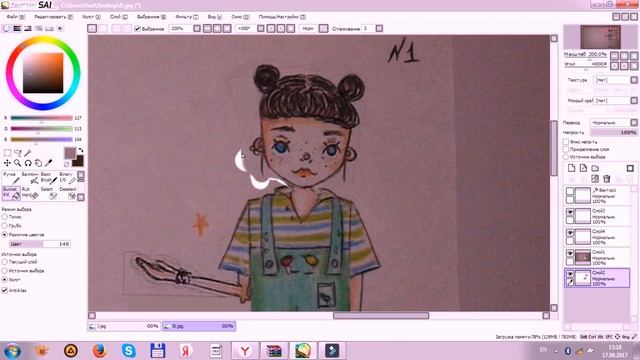Swap foreground and background colors
Screen dimensions: 640x360
click(80, 150)
